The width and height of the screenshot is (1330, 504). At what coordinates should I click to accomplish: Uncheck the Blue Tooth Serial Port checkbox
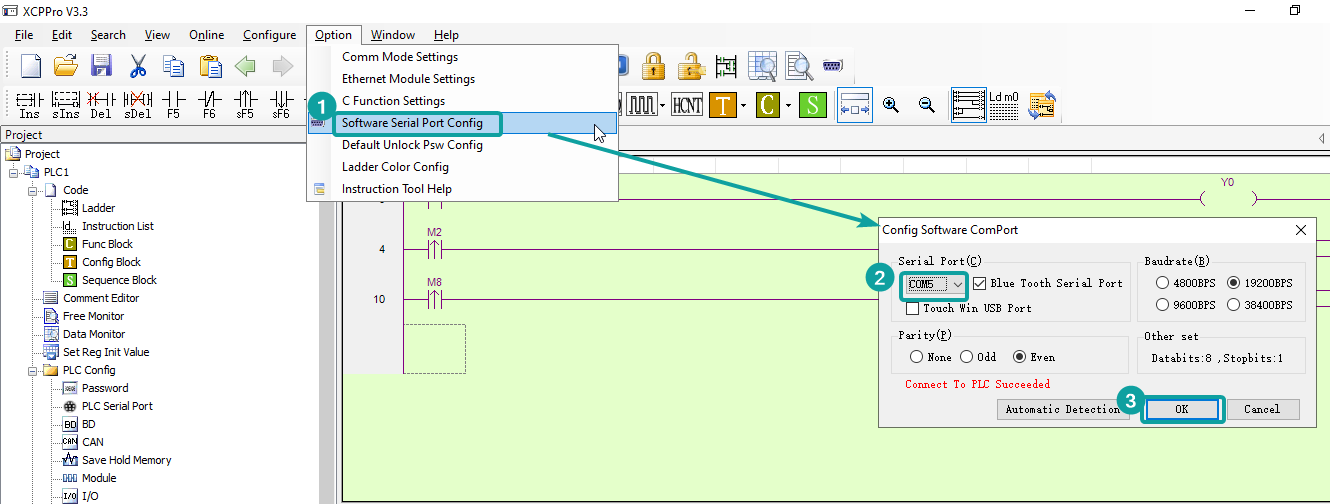tap(979, 284)
